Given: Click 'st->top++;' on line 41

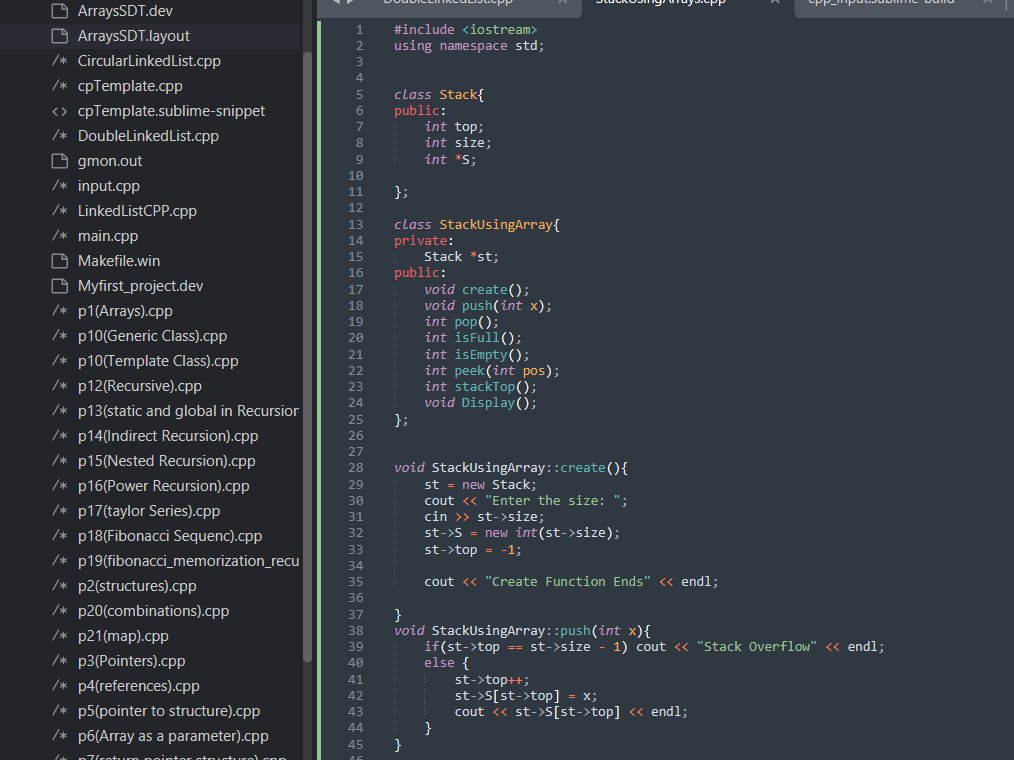Looking at the screenshot, I should point(492,680).
